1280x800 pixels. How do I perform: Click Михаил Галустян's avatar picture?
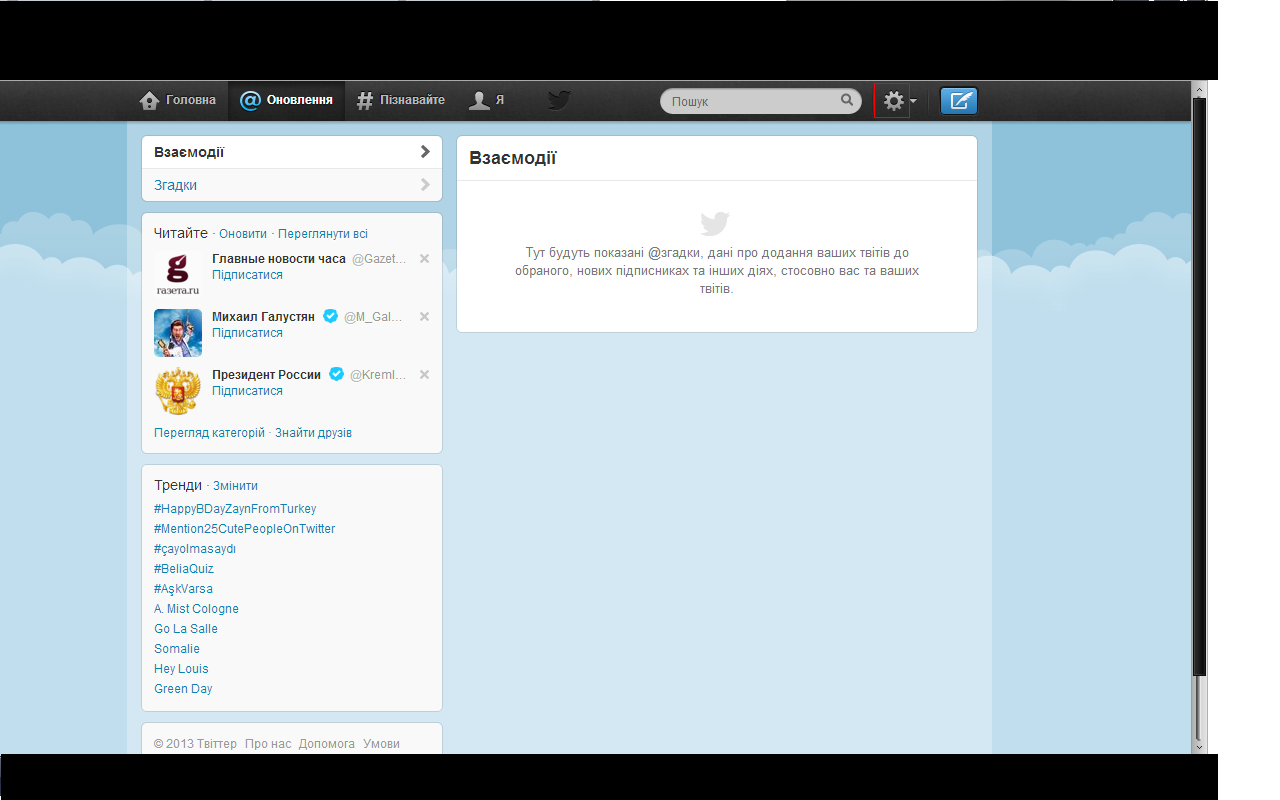(178, 332)
